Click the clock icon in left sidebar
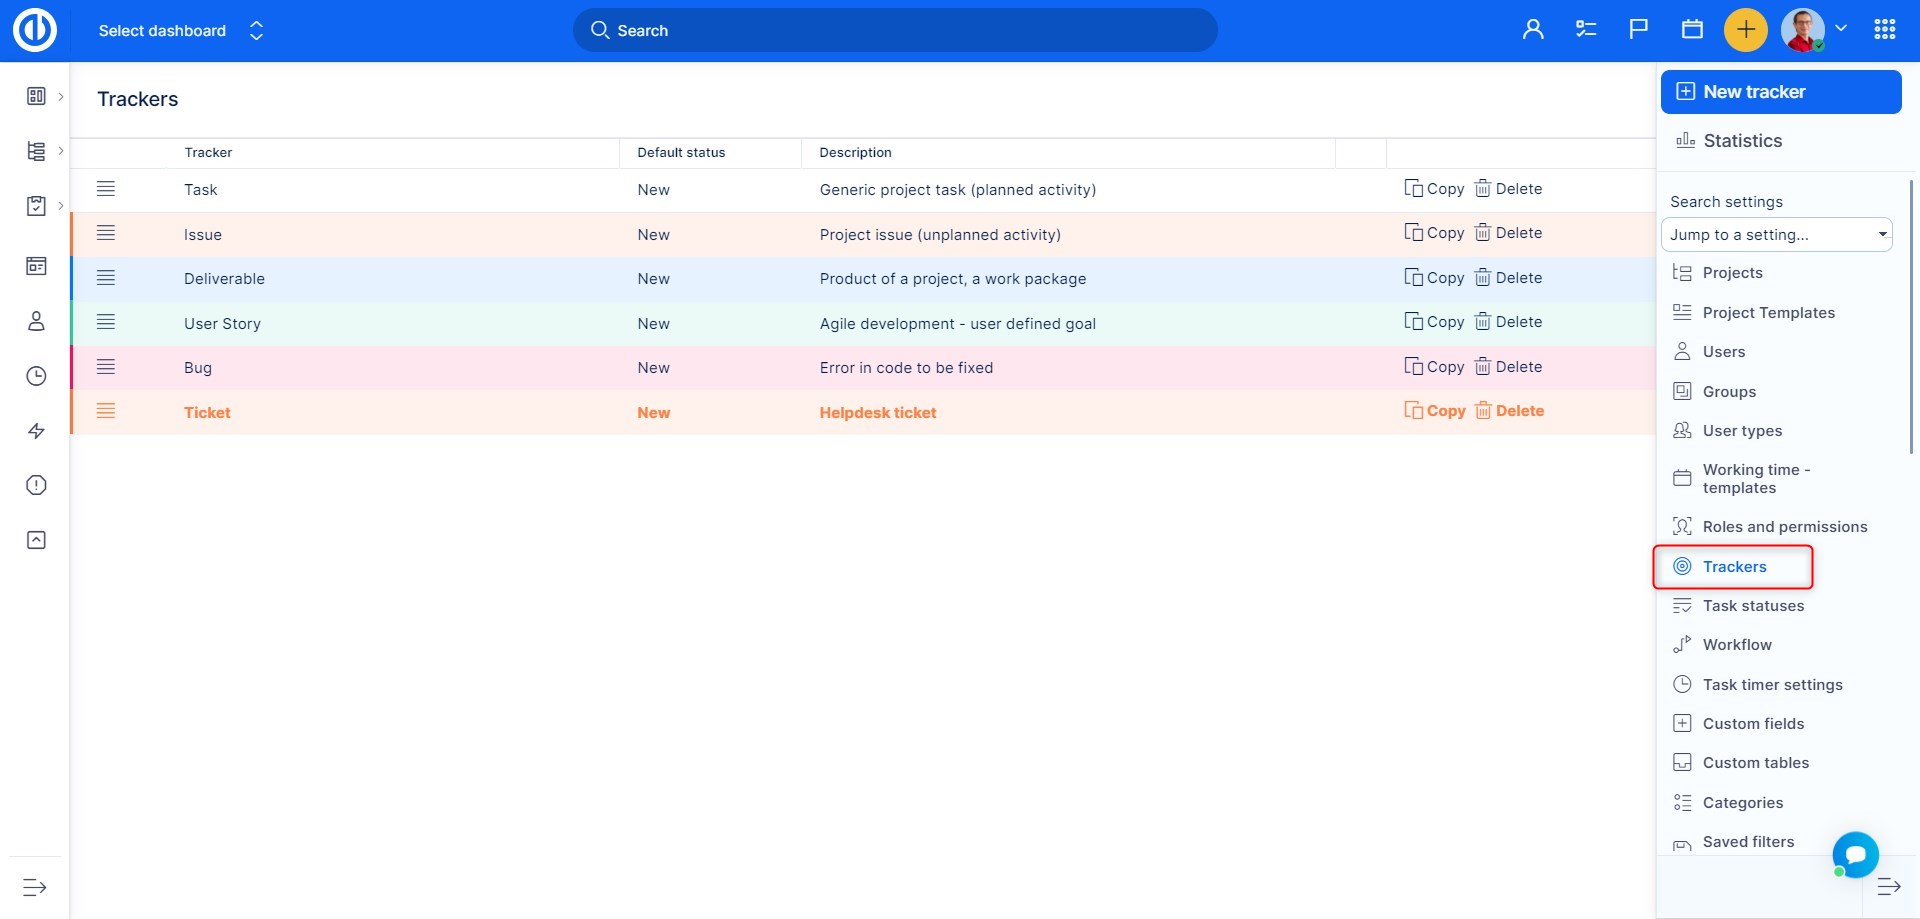Viewport: 1920px width, 919px height. point(36,376)
